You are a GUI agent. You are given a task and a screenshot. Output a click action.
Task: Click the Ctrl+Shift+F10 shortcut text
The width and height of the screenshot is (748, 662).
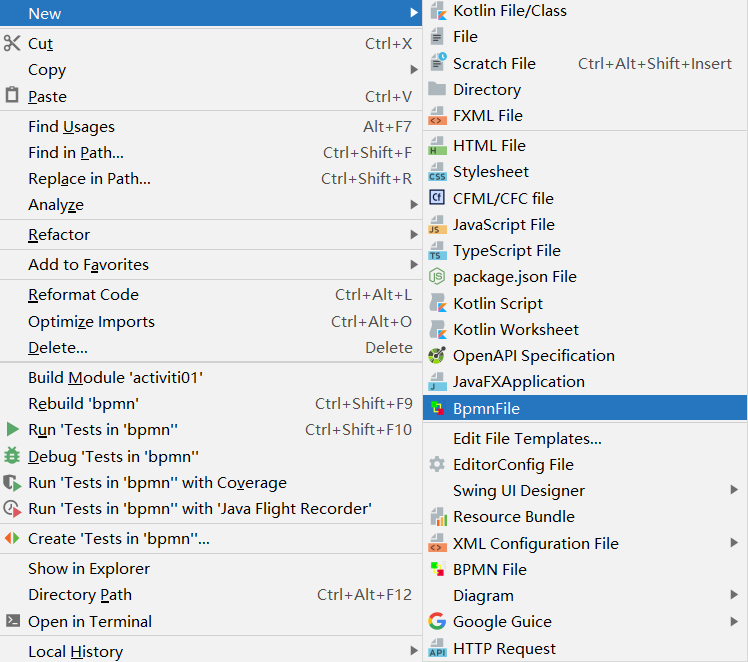[359, 430]
